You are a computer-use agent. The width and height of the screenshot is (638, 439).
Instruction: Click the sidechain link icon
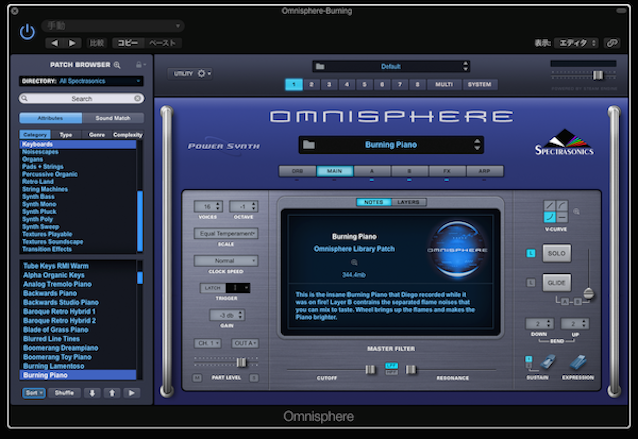point(612,43)
